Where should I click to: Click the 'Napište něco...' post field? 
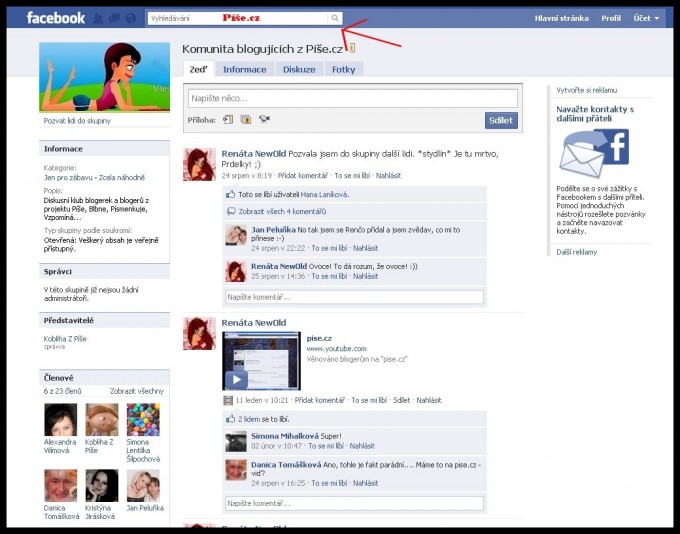pyautogui.click(x=353, y=98)
